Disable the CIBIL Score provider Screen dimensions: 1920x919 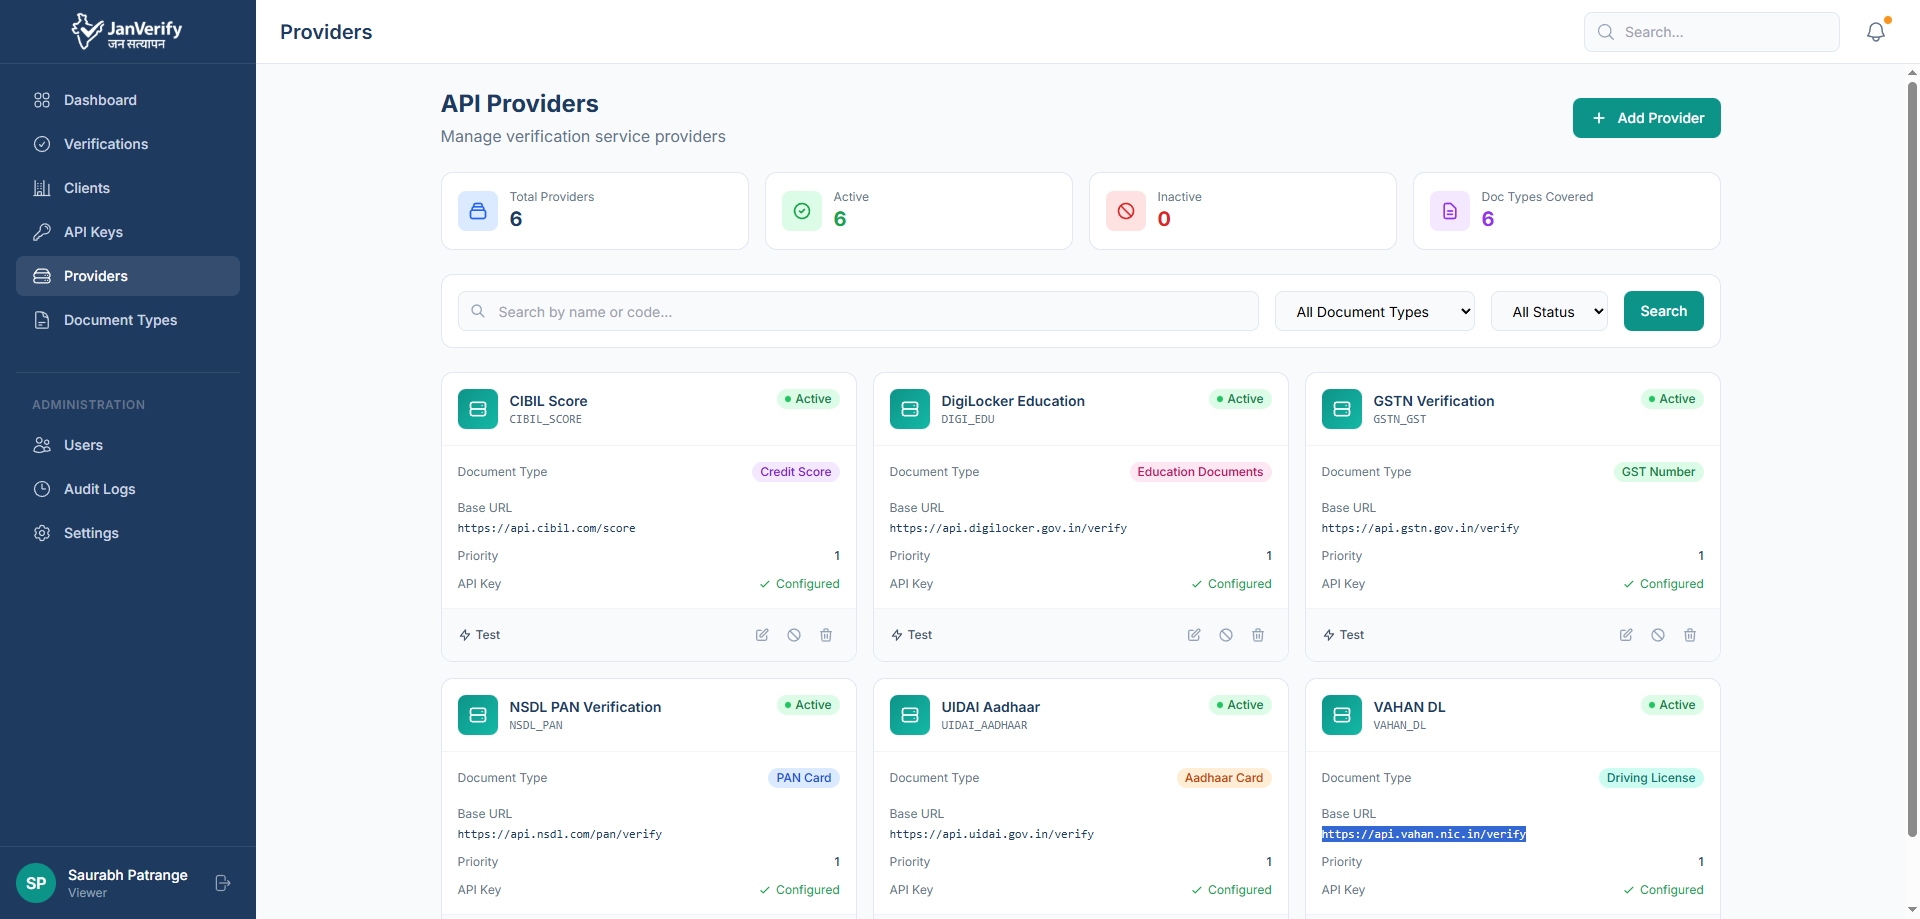[794, 635]
